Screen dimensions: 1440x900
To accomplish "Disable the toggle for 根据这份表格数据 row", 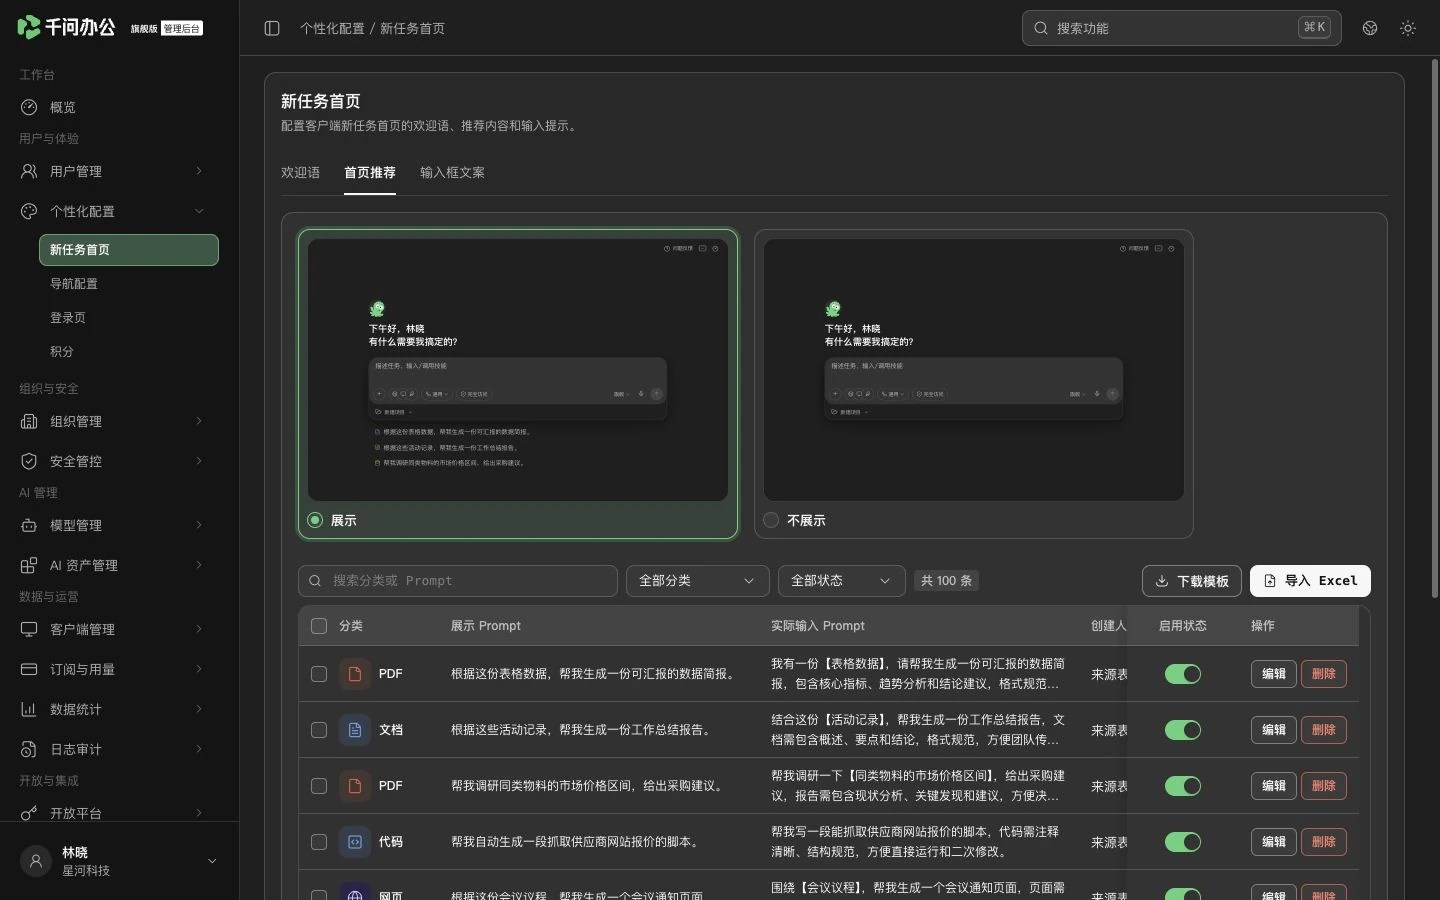I will 1183,674.
